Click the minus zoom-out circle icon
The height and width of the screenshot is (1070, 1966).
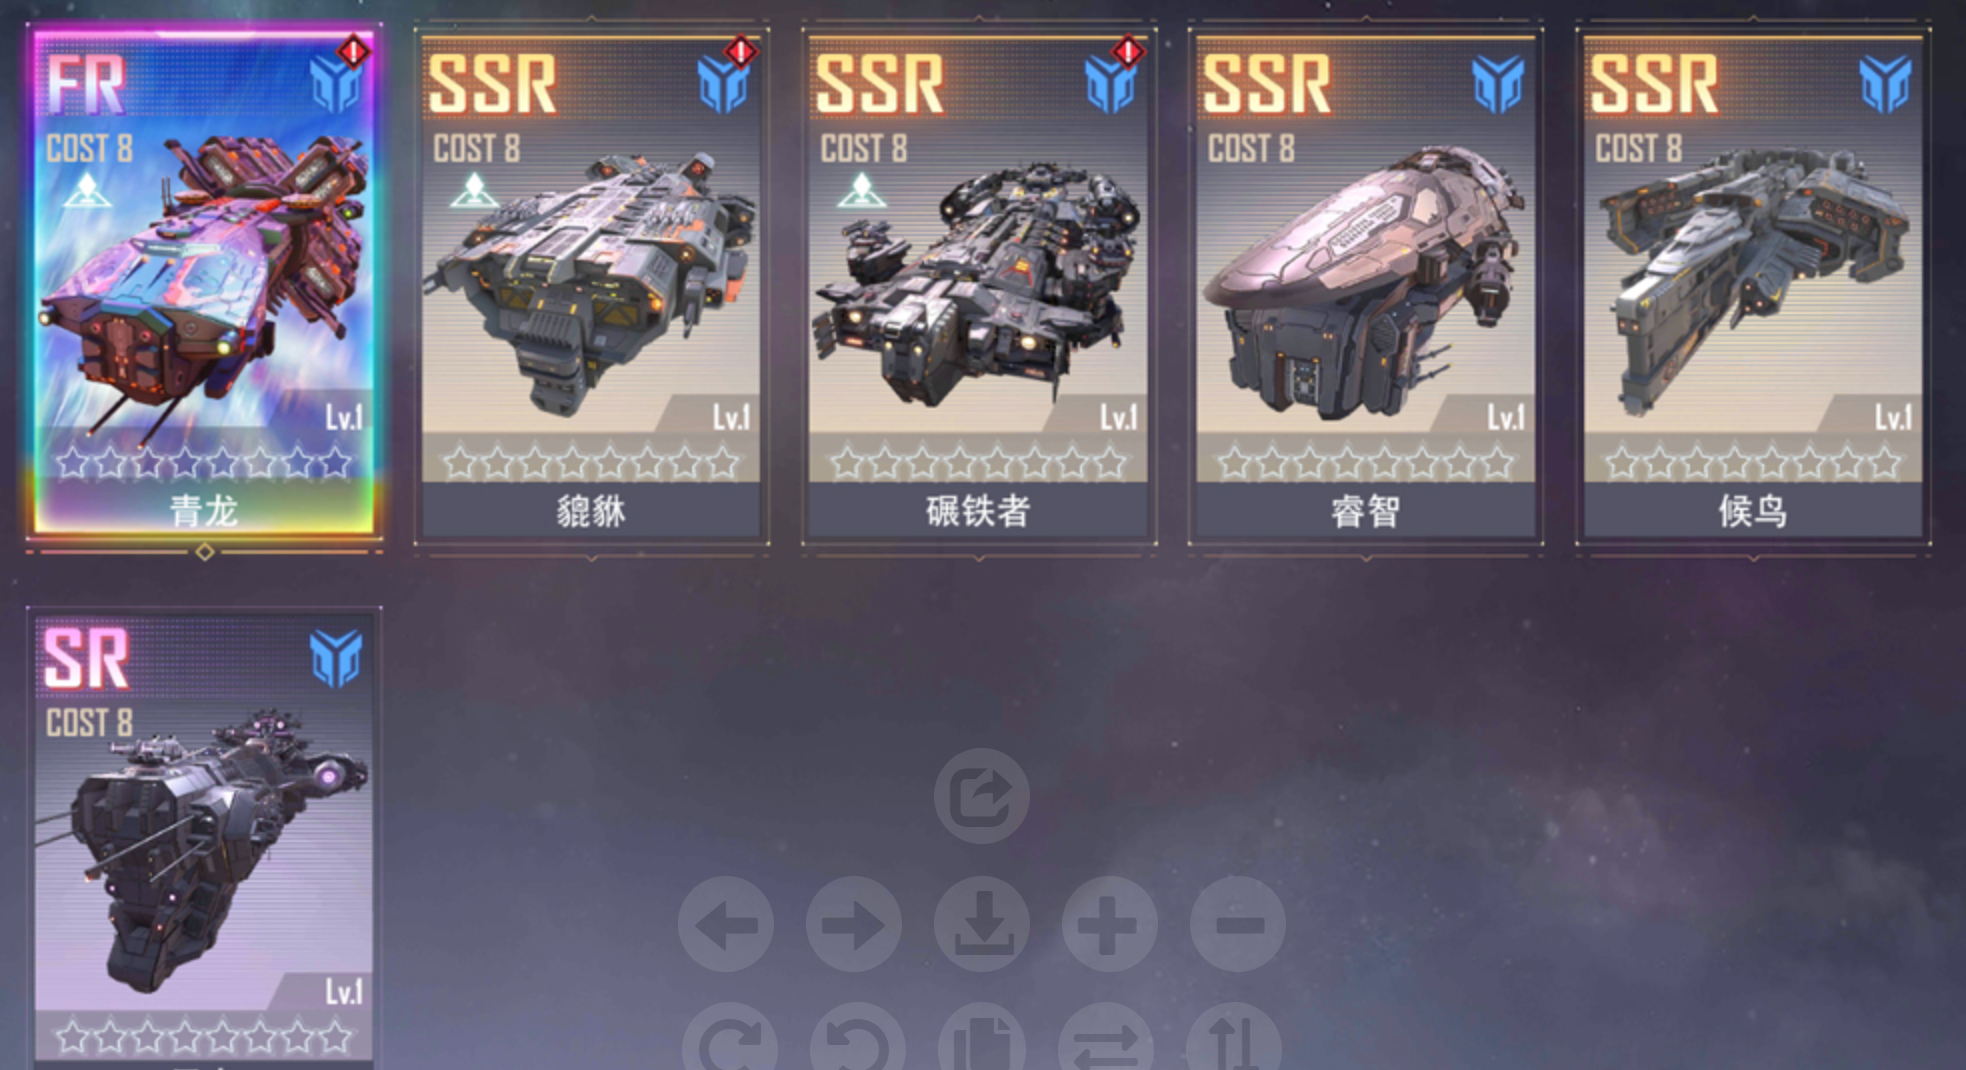tap(1237, 924)
